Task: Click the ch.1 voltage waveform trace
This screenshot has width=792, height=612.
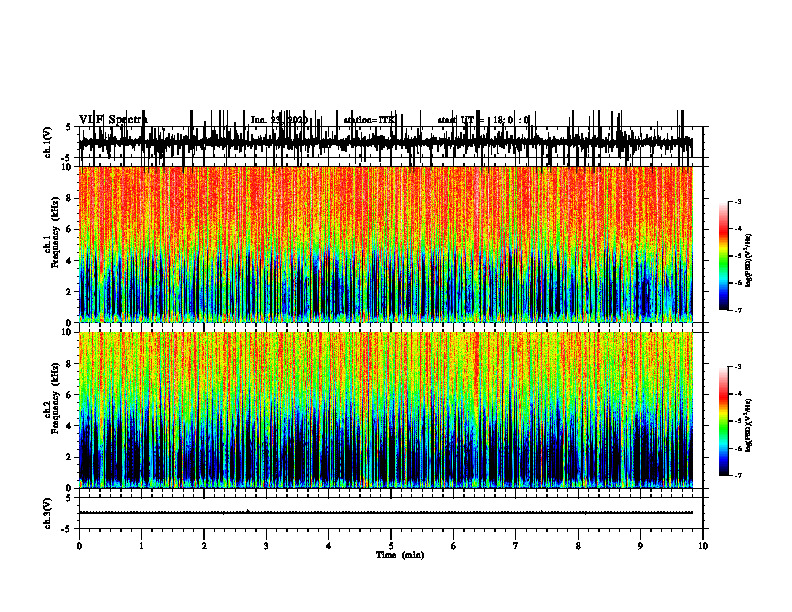Action: click(x=386, y=142)
